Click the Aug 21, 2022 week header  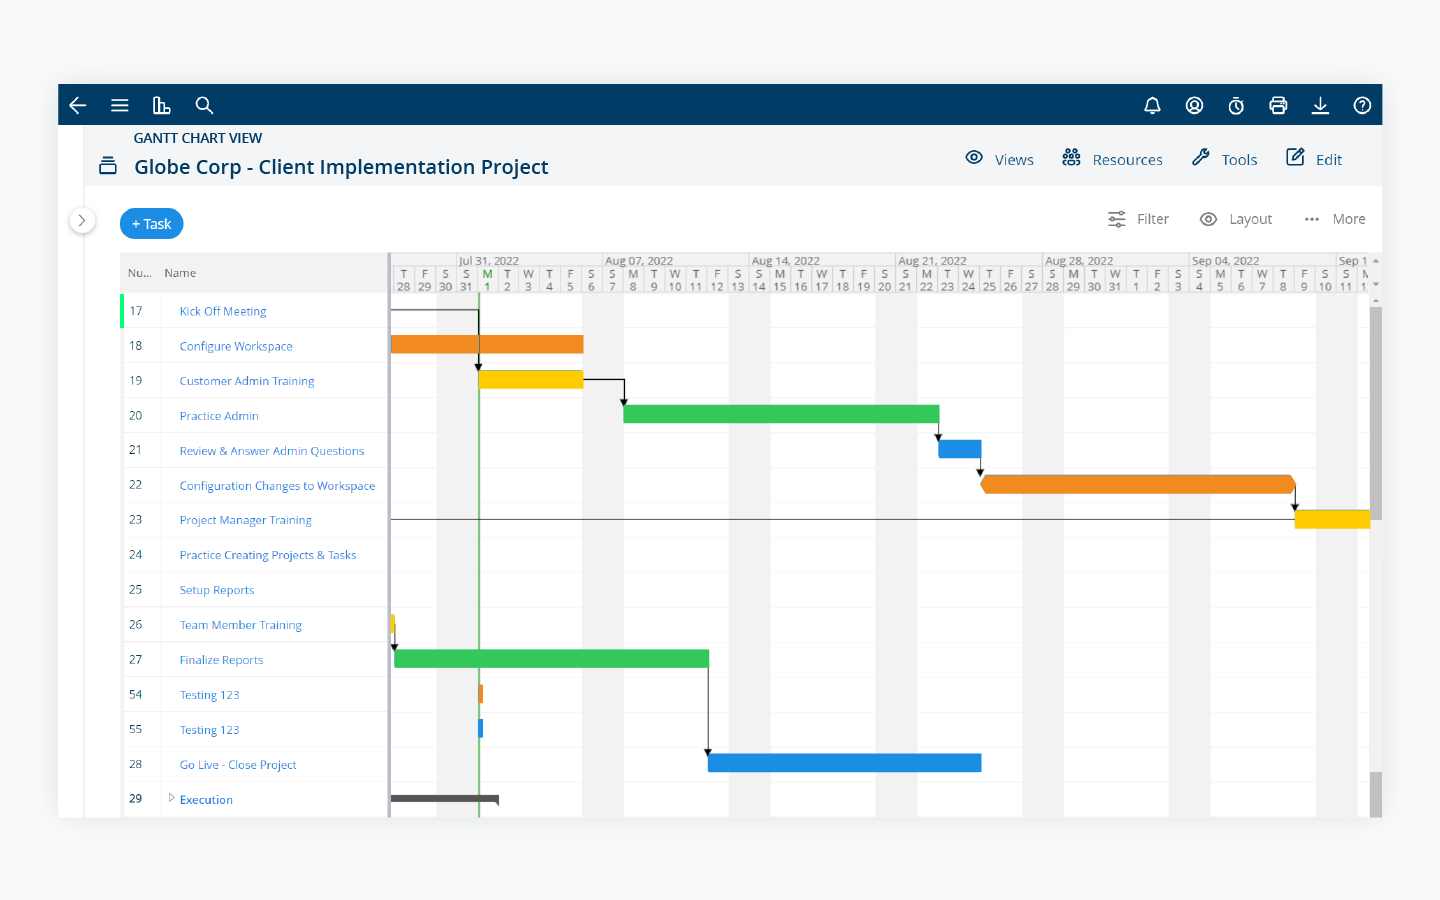pyautogui.click(x=933, y=261)
